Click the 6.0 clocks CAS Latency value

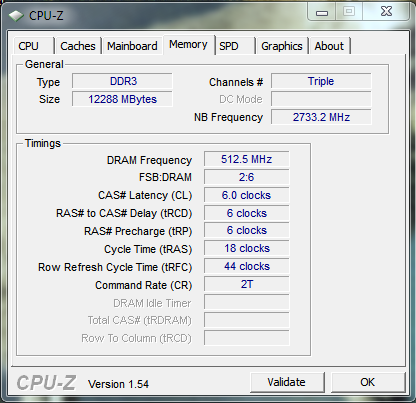pos(247,195)
